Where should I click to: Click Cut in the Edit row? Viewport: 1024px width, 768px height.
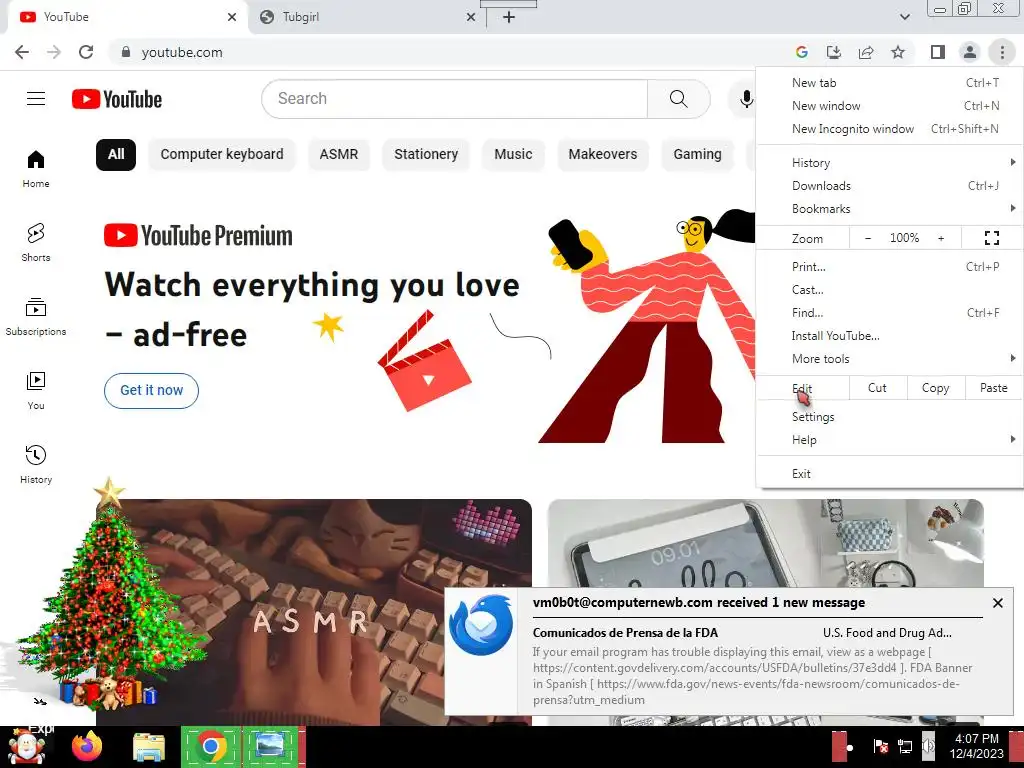coord(877,388)
